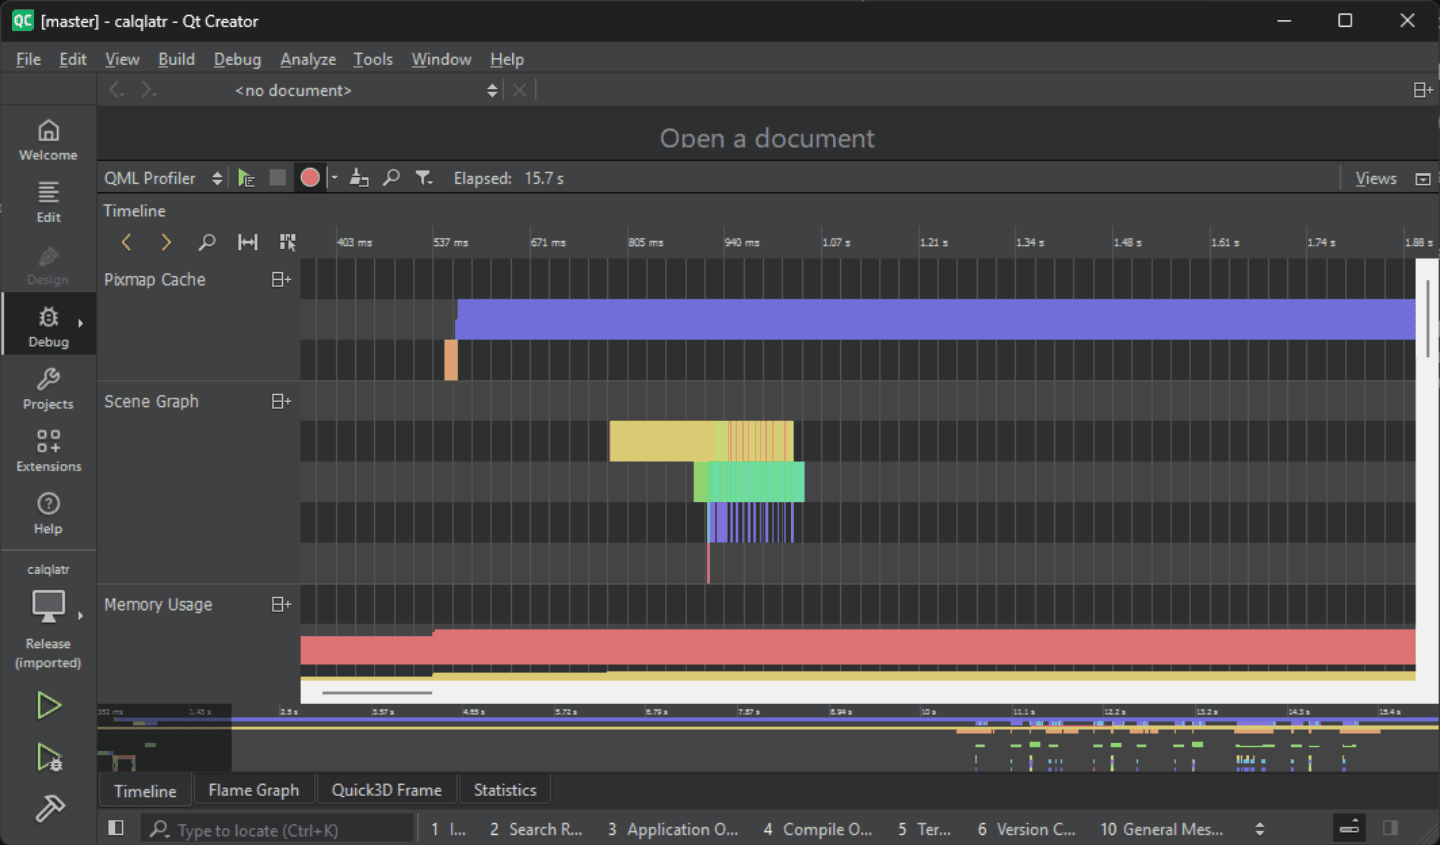The width and height of the screenshot is (1440, 845).
Task: Open the View menu
Action: tap(122, 59)
